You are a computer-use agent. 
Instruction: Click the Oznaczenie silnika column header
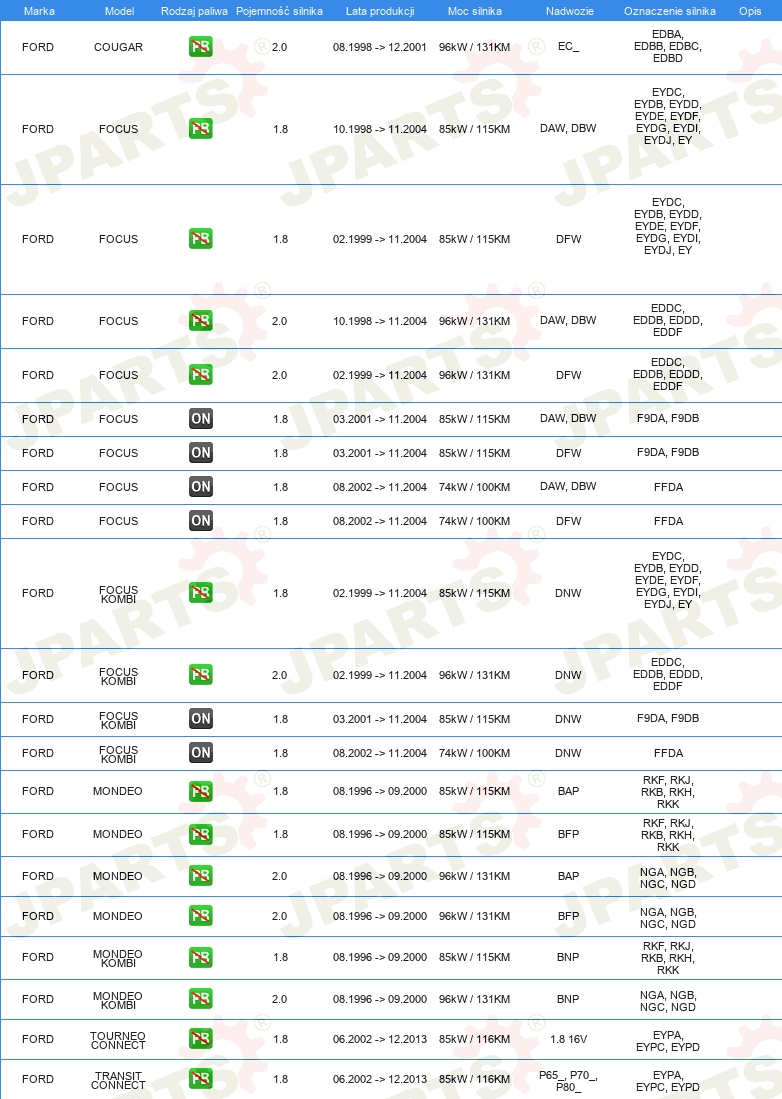pyautogui.click(x=670, y=11)
